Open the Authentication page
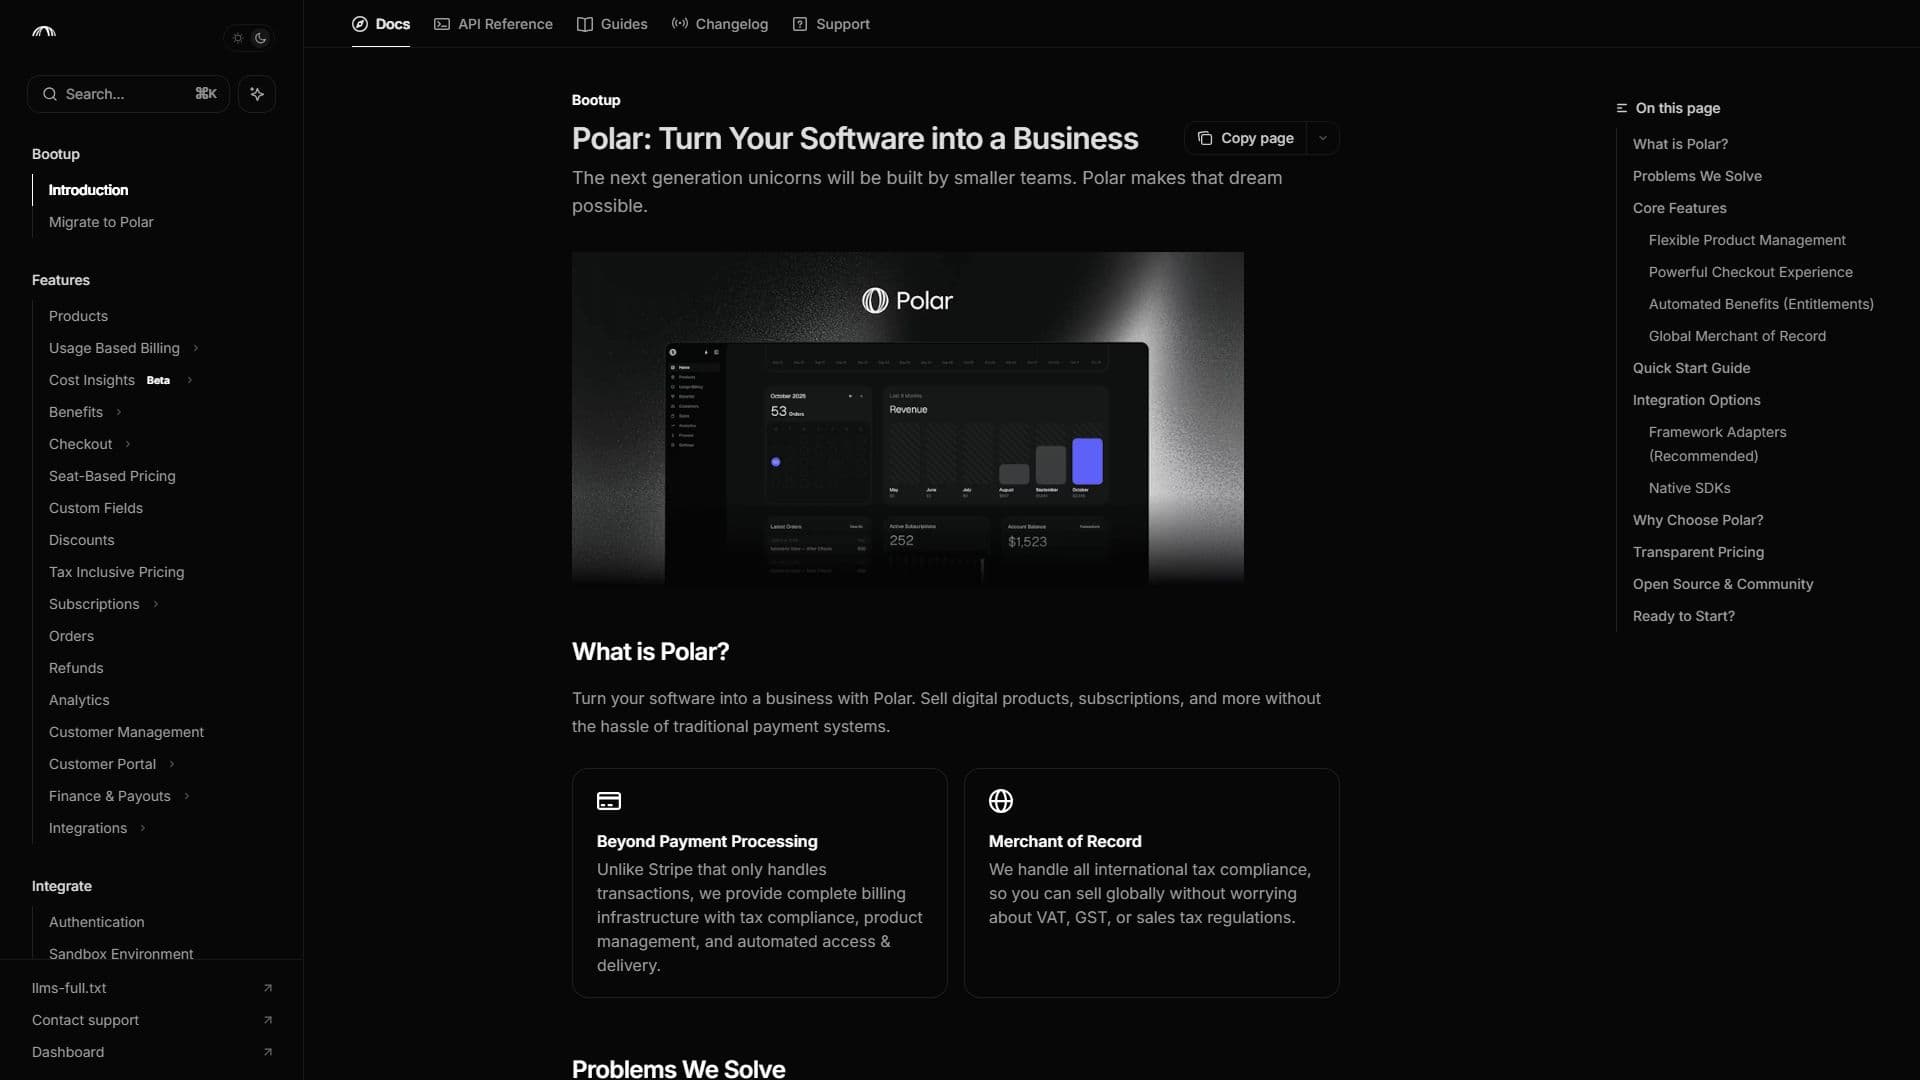Screen dimensions: 1920x1080 [96, 922]
